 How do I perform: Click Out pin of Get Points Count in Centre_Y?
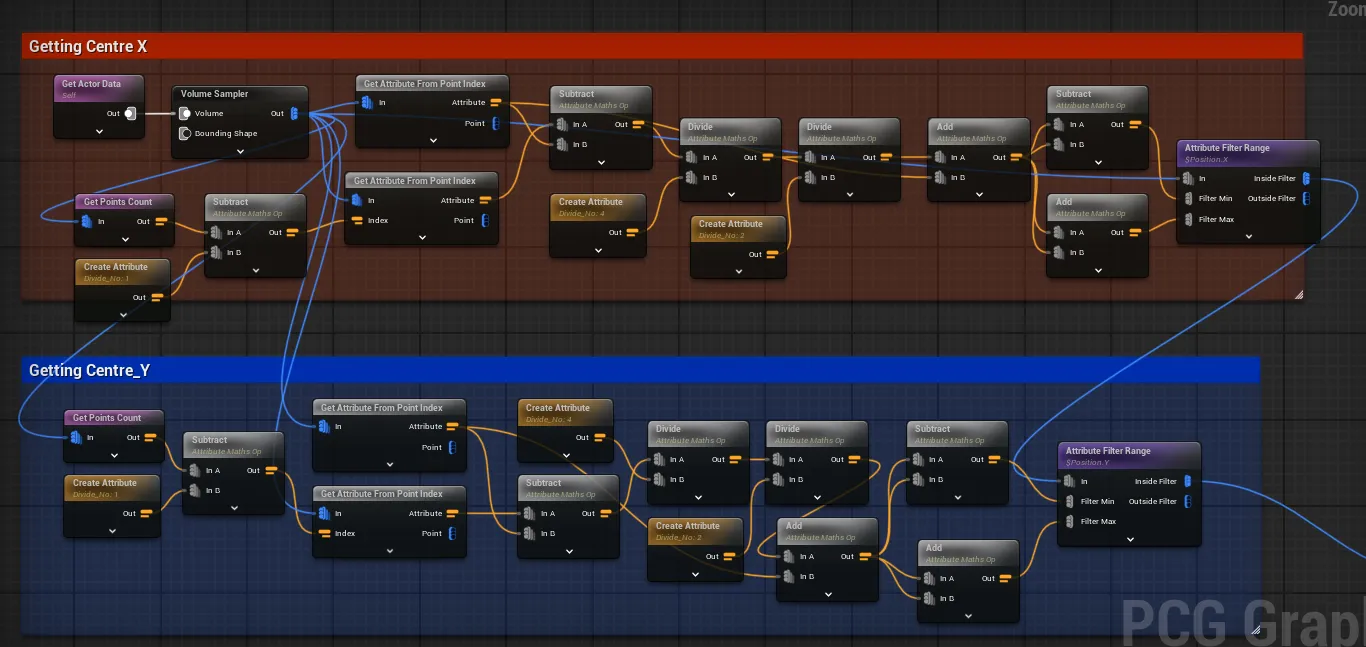(149, 437)
